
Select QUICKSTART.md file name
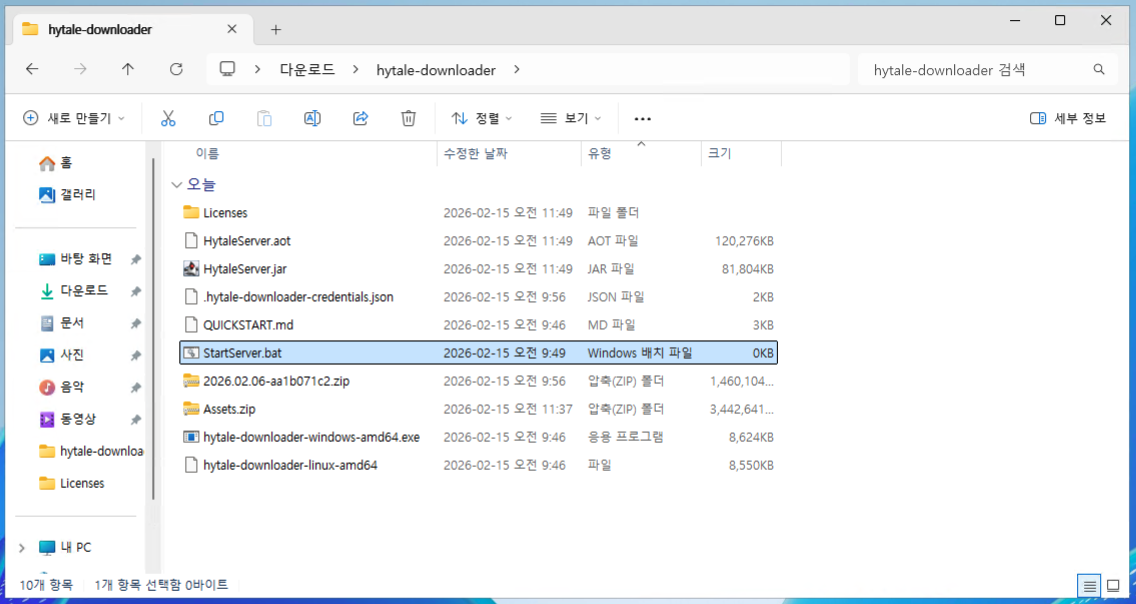(x=248, y=325)
